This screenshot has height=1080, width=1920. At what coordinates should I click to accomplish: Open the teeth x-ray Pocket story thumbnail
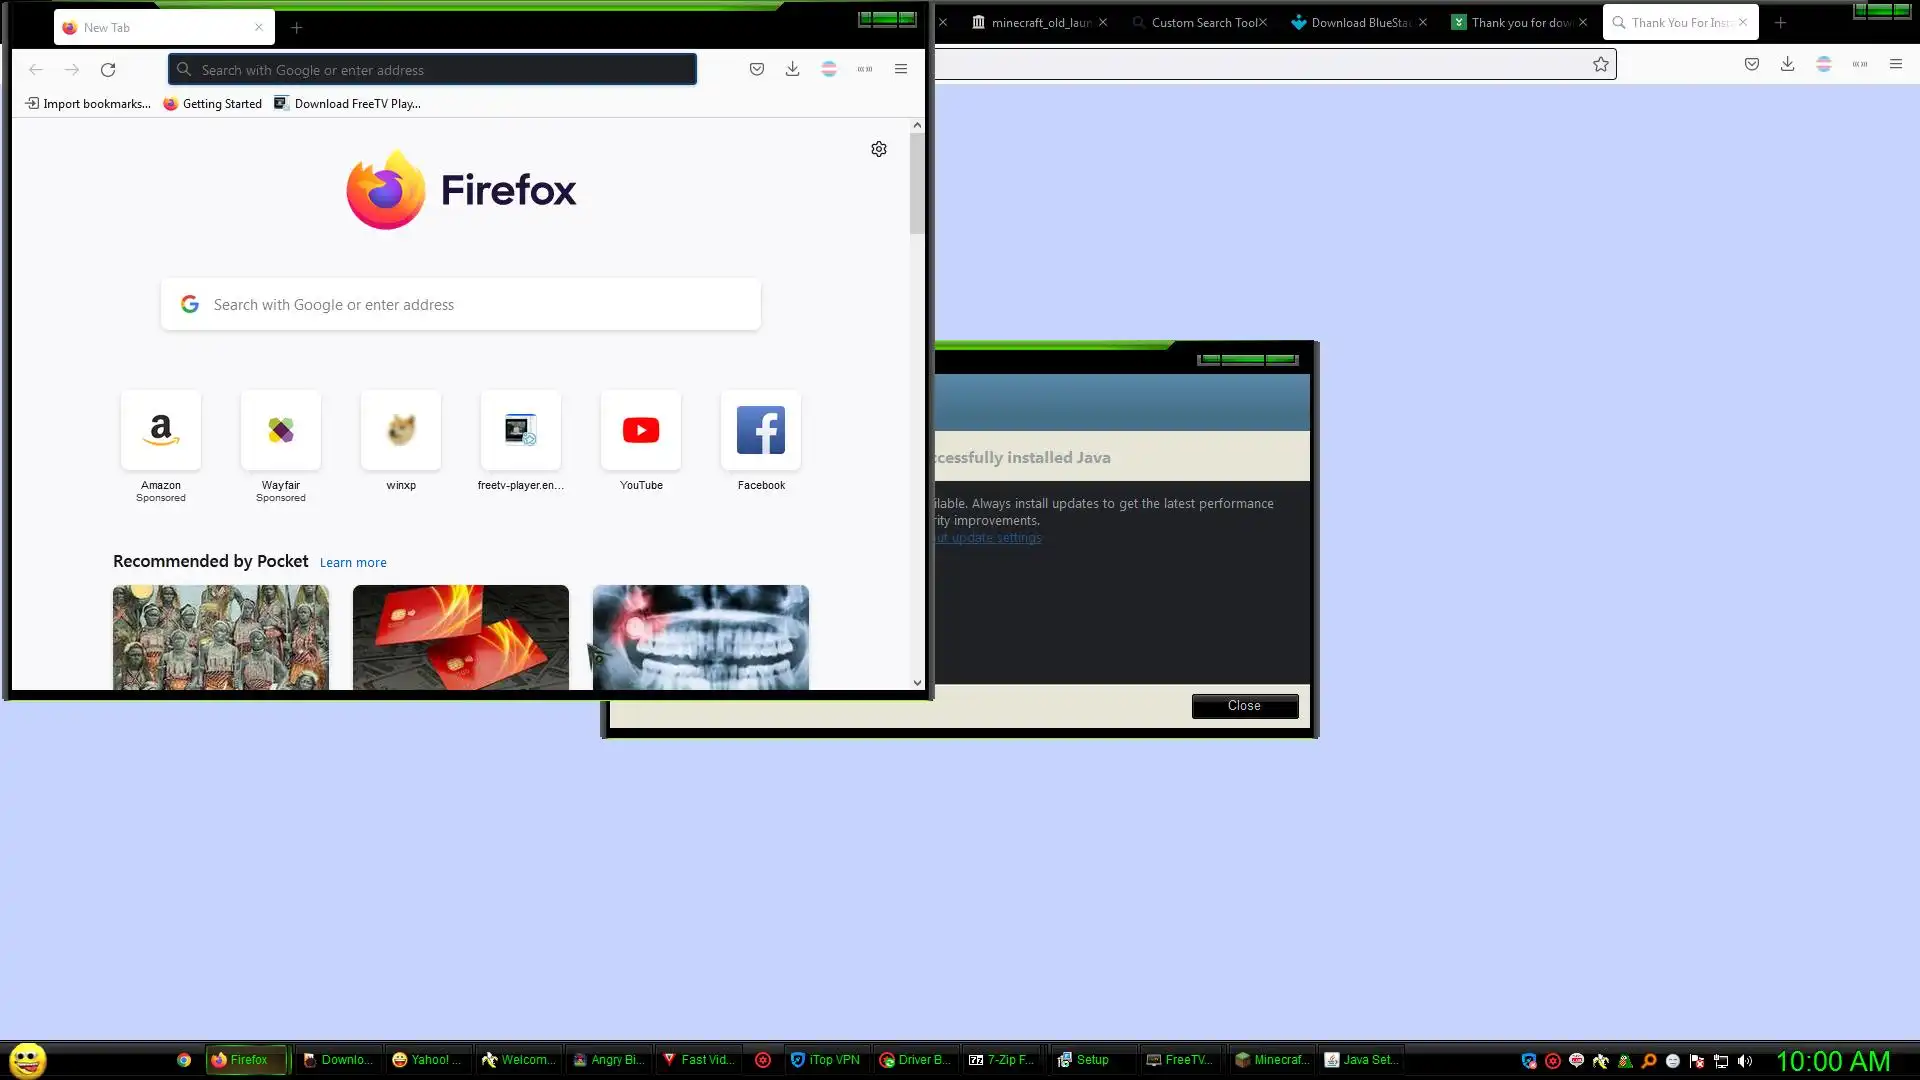coord(701,637)
